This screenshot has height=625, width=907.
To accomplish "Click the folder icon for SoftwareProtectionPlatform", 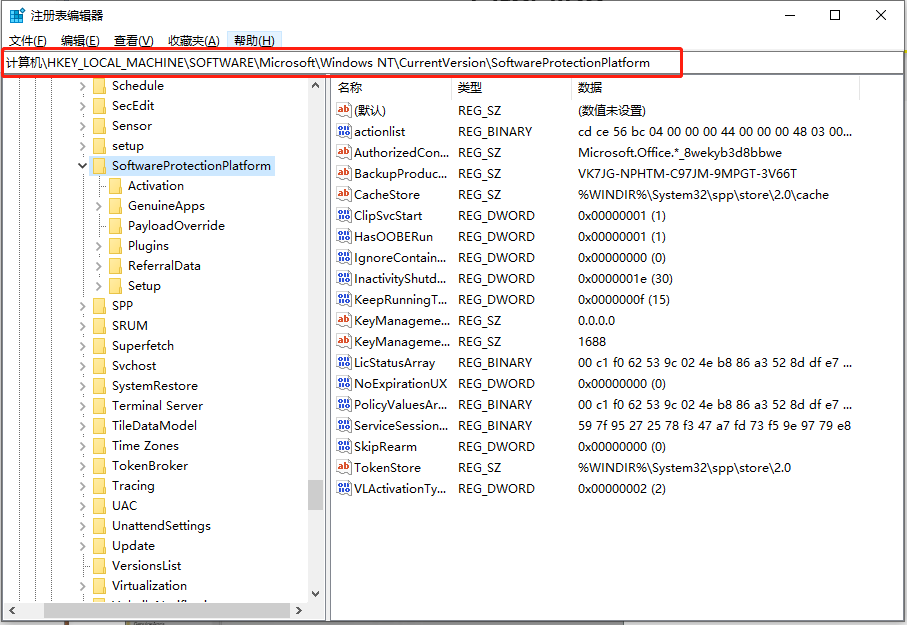I will 97,165.
